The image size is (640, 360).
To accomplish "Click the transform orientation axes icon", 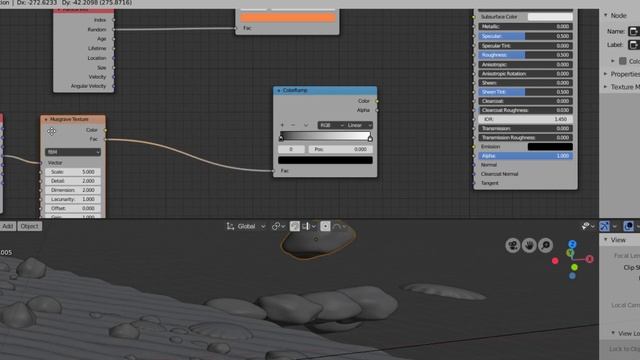I will [x=230, y=226].
